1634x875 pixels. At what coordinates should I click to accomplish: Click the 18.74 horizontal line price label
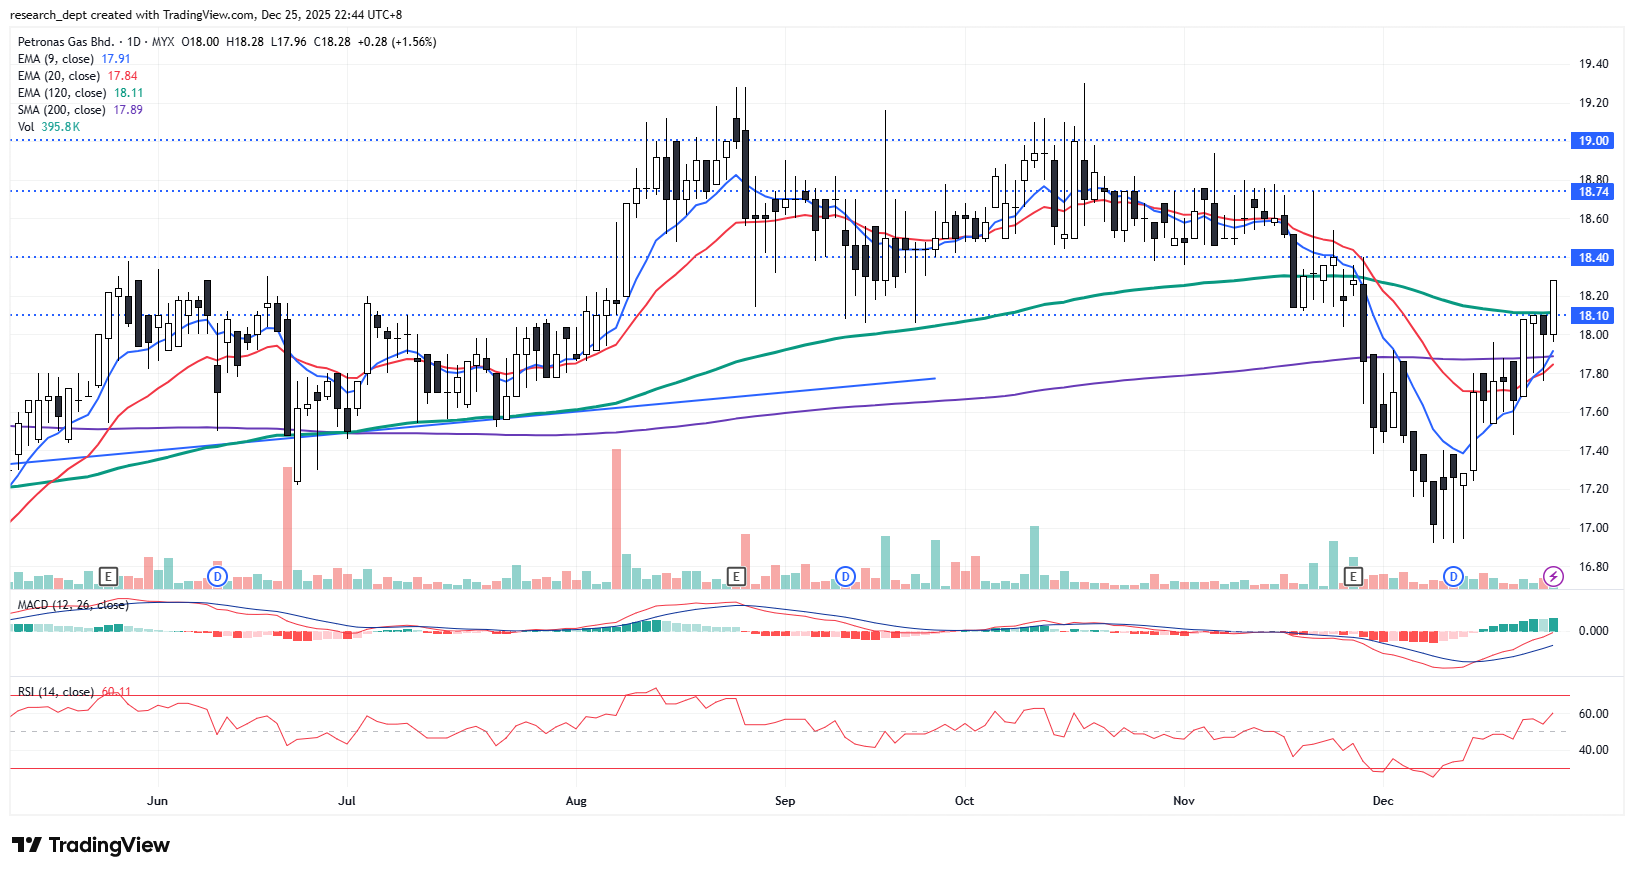(x=1594, y=191)
